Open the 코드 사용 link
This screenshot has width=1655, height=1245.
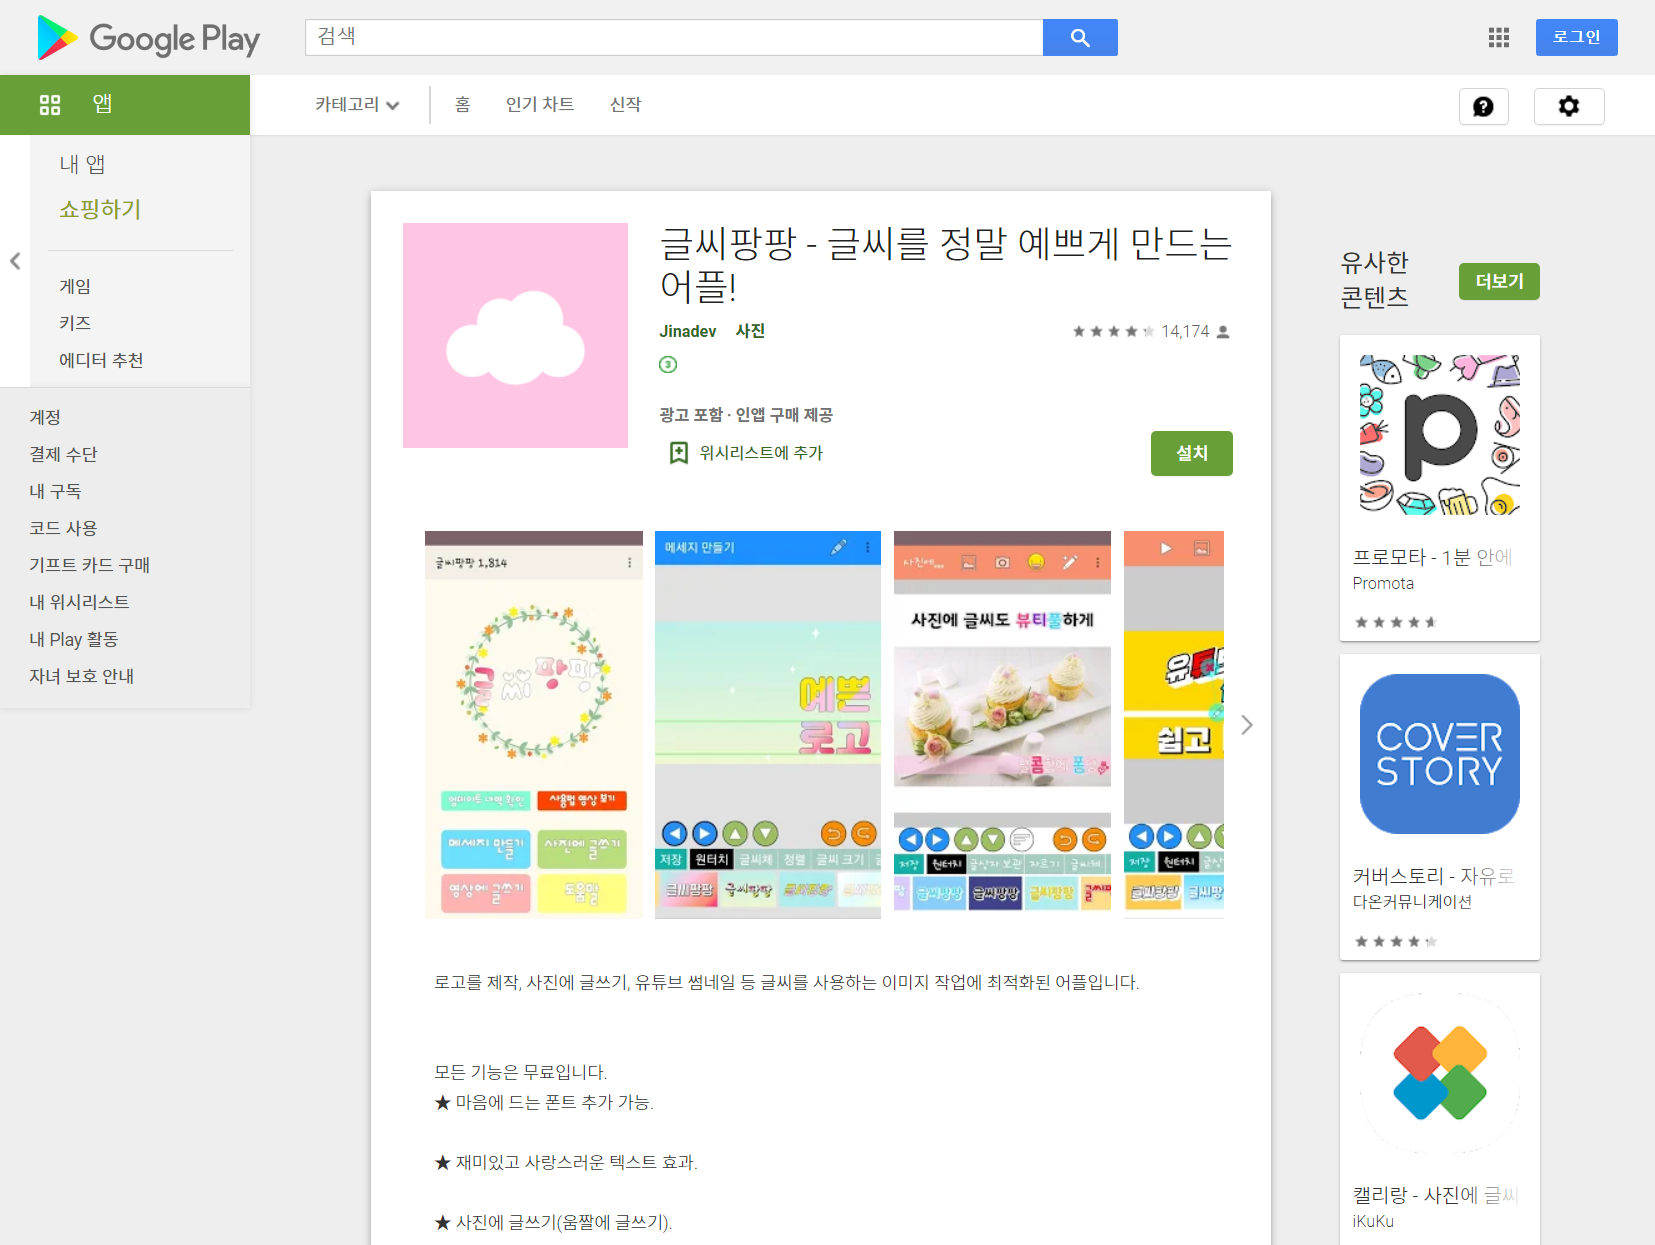click(63, 528)
